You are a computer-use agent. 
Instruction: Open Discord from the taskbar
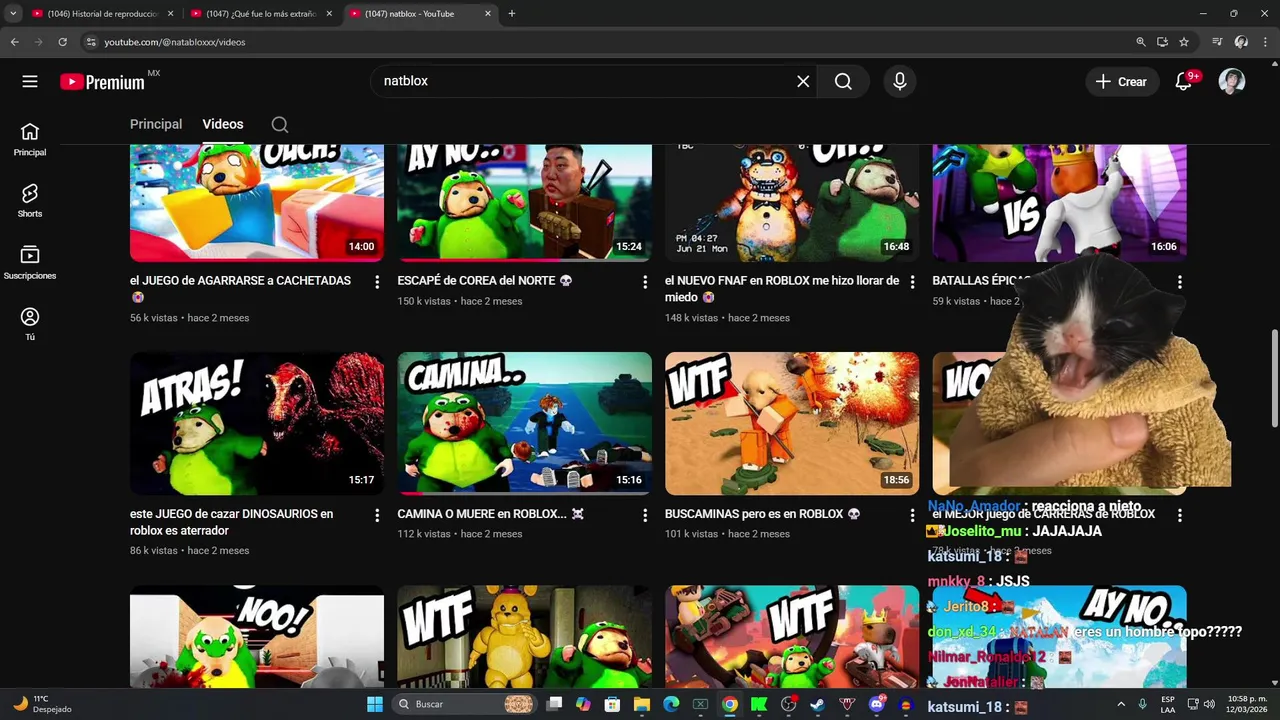(877, 704)
